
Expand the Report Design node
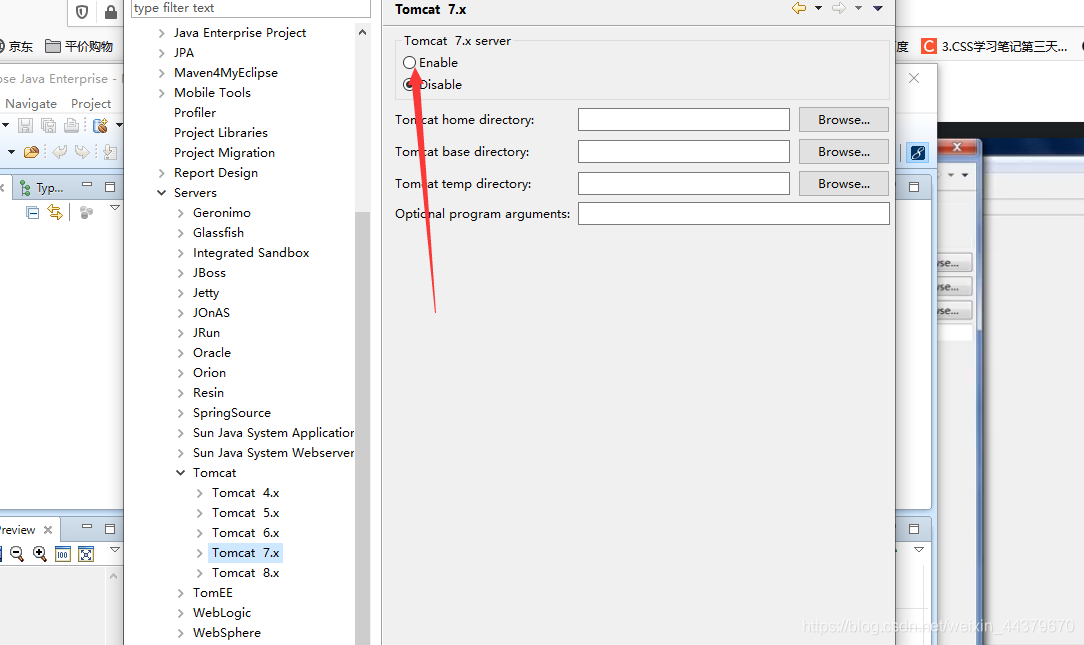point(161,173)
